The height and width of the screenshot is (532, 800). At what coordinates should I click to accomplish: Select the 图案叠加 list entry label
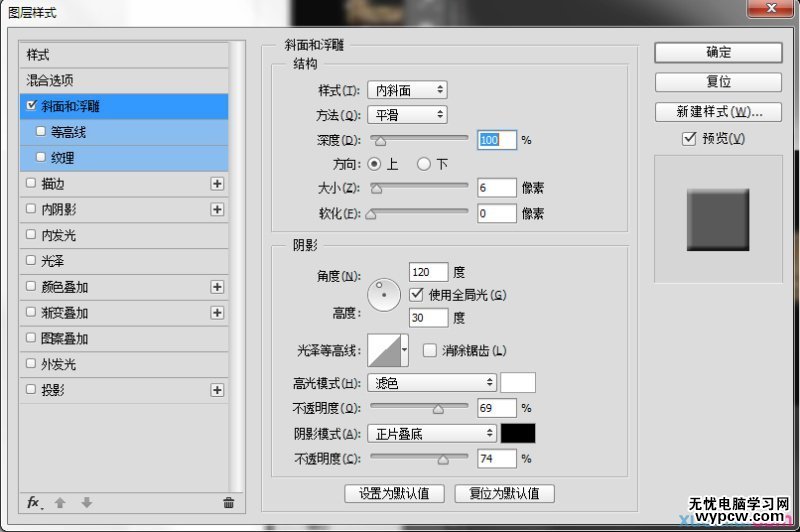click(65, 338)
